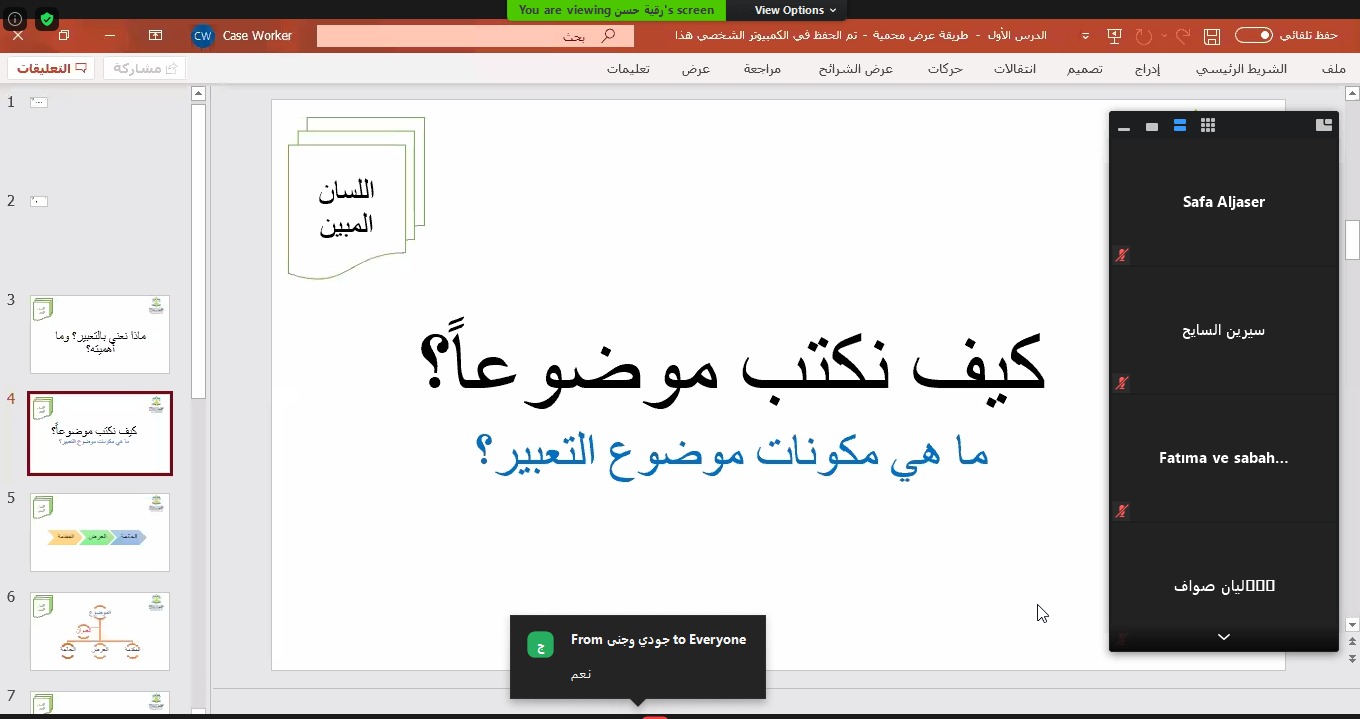Click the blue subtitle ما هي مكونات موضوع التعبير؟
This screenshot has width=1360, height=719.
pyautogui.click(x=732, y=452)
